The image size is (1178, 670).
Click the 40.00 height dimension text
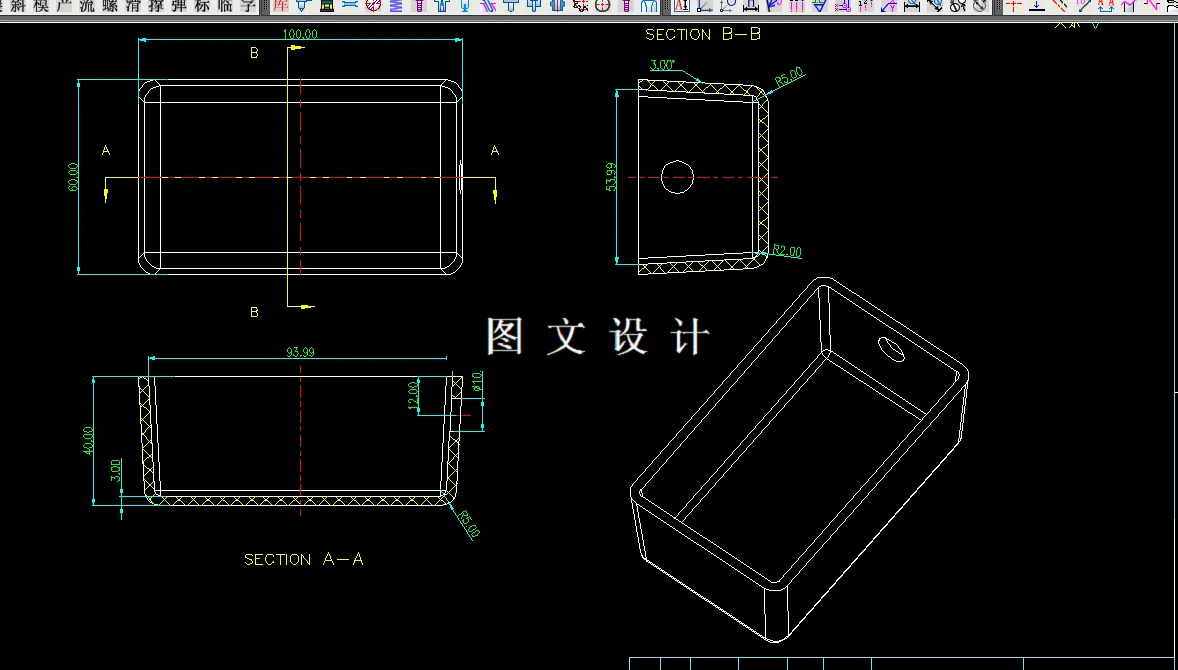[89, 441]
